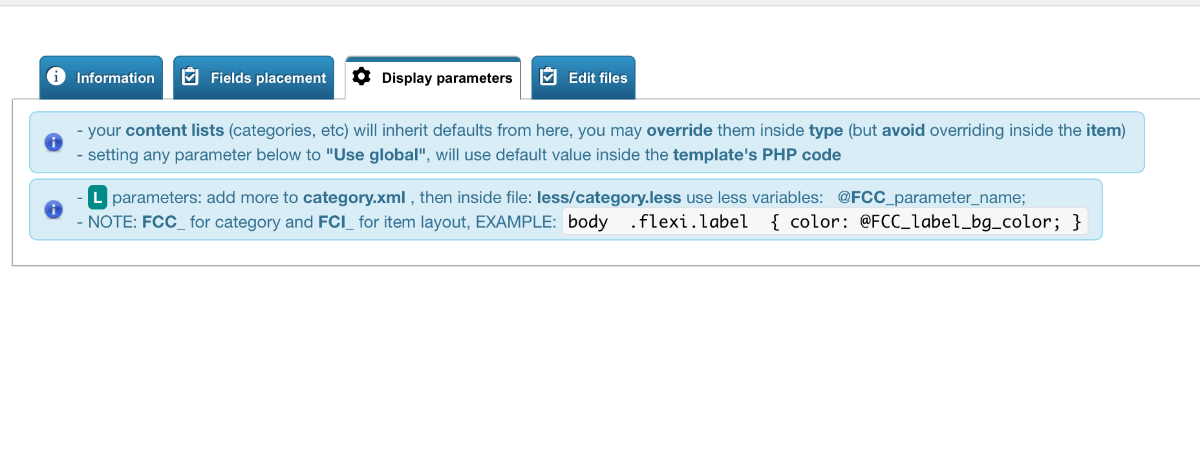Click the bold "Use global" text
This screenshot has width=1200, height=464.
tap(376, 155)
